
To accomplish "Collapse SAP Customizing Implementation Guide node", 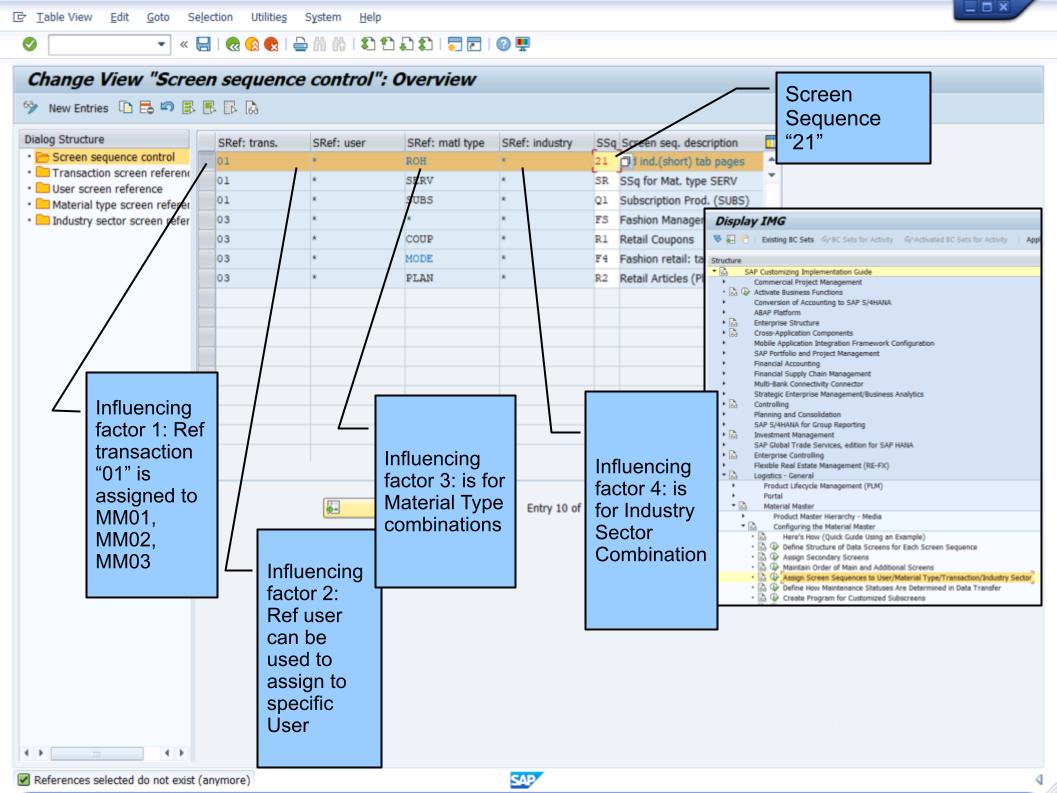I will pos(715,271).
